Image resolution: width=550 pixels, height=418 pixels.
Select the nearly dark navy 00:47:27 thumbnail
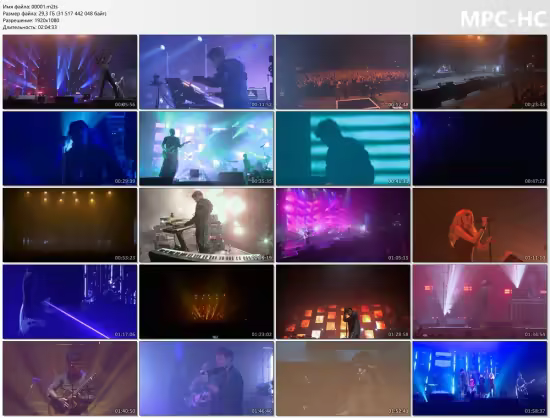pos(480,148)
